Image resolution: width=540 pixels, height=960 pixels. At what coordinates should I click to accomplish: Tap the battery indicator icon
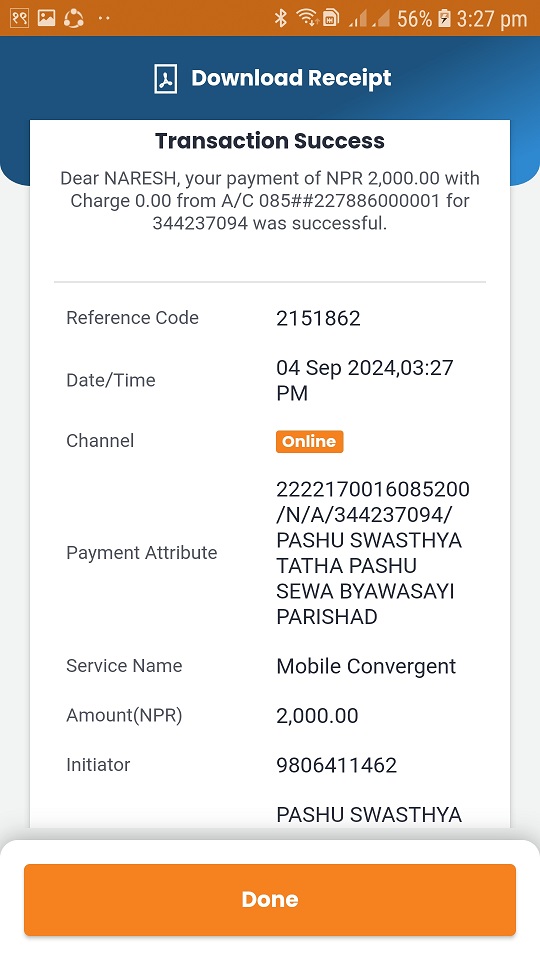coord(444,18)
